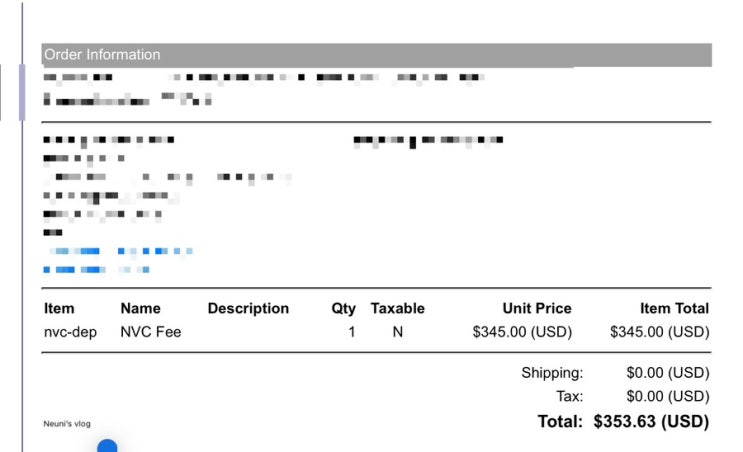Click the Name column header
Image resolution: width=743 pixels, height=452 pixels.
140,308
